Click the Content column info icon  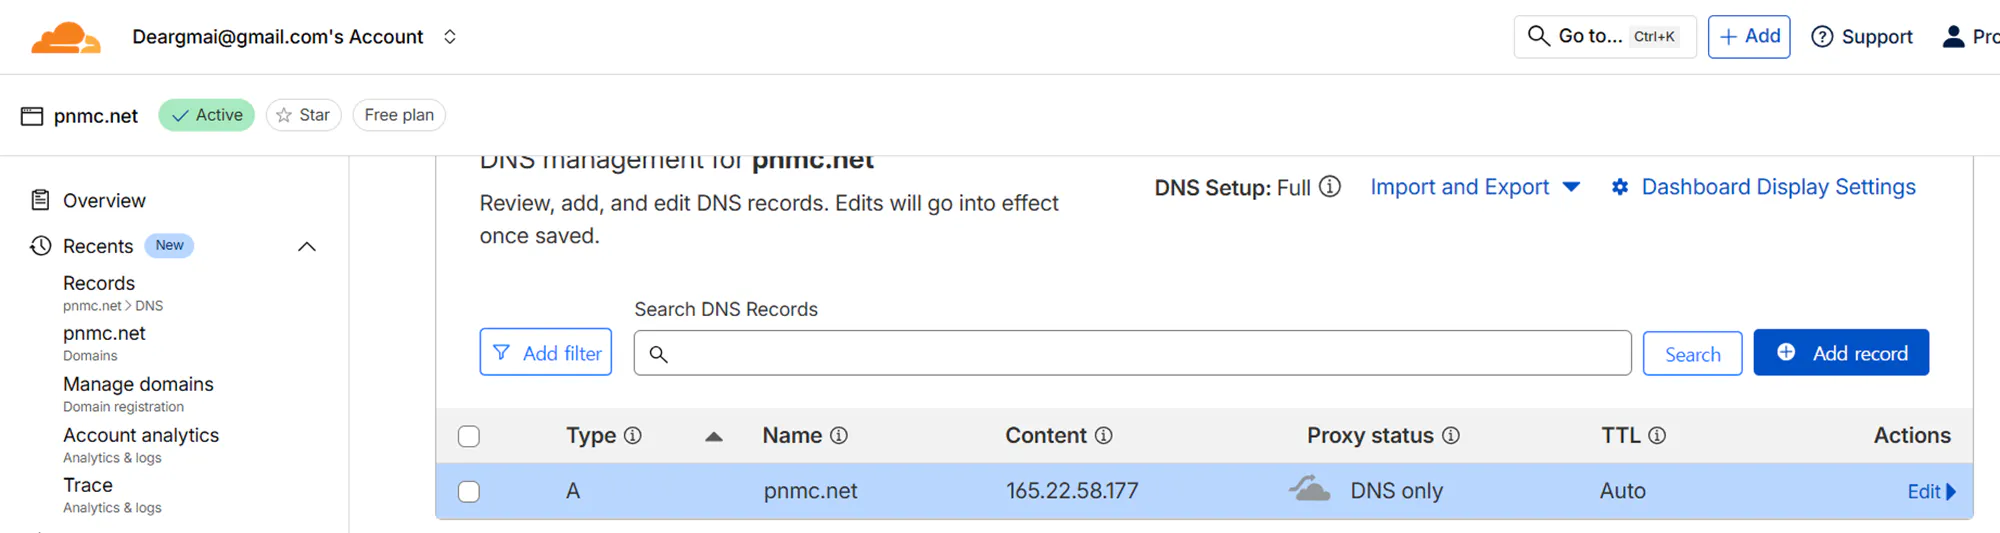point(1104,436)
